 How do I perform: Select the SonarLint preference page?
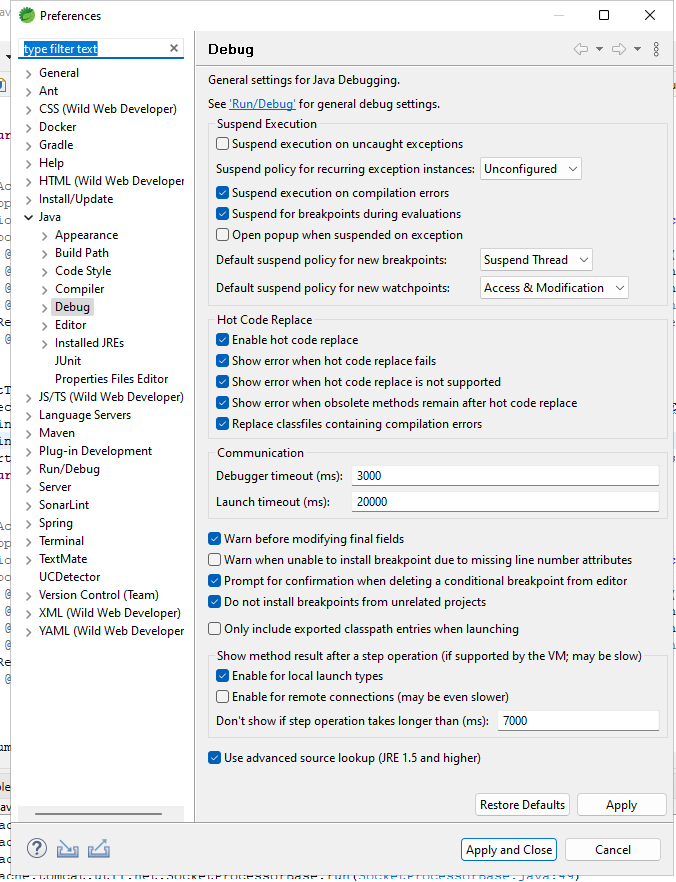(64, 505)
